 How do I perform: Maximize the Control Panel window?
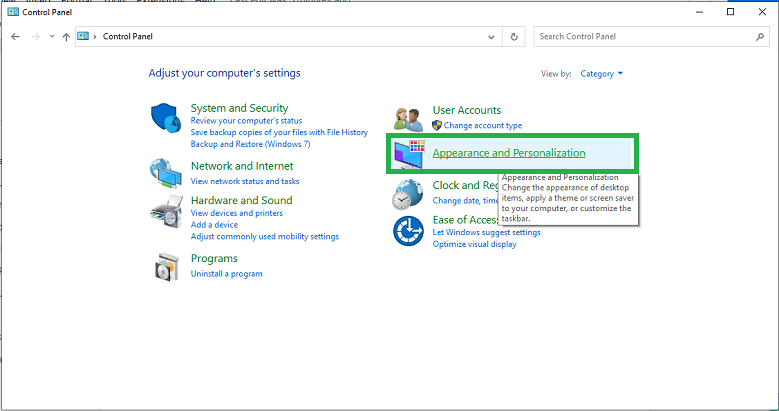(730, 11)
